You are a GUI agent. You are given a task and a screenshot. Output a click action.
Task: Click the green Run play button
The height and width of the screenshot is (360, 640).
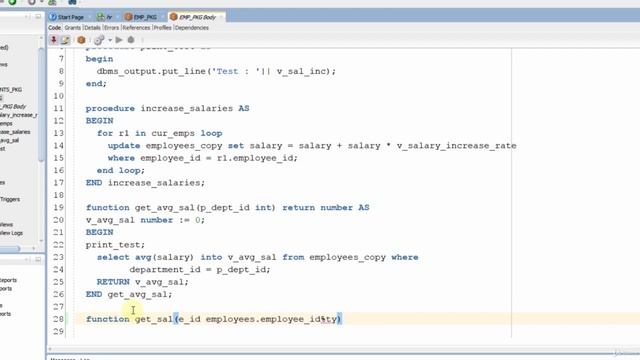(119, 40)
